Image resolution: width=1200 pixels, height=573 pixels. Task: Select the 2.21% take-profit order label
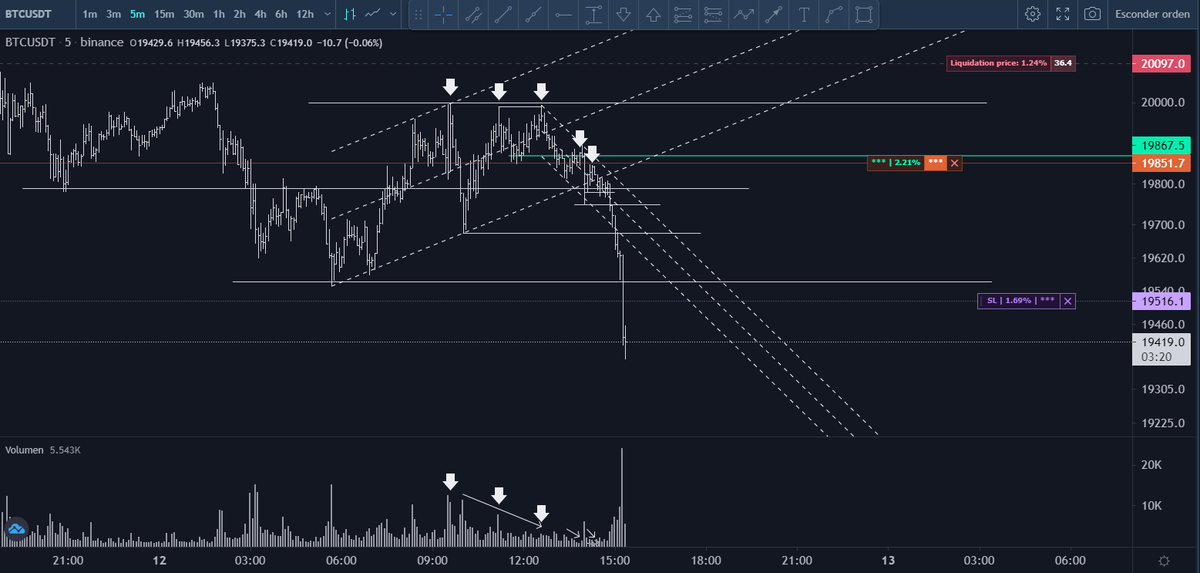pos(895,163)
